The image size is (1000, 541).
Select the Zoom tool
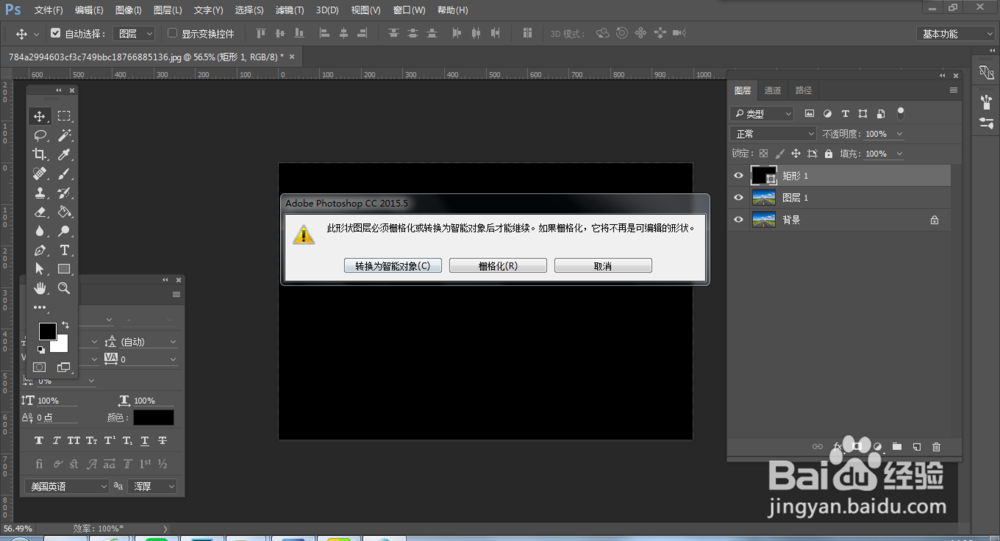coord(64,288)
